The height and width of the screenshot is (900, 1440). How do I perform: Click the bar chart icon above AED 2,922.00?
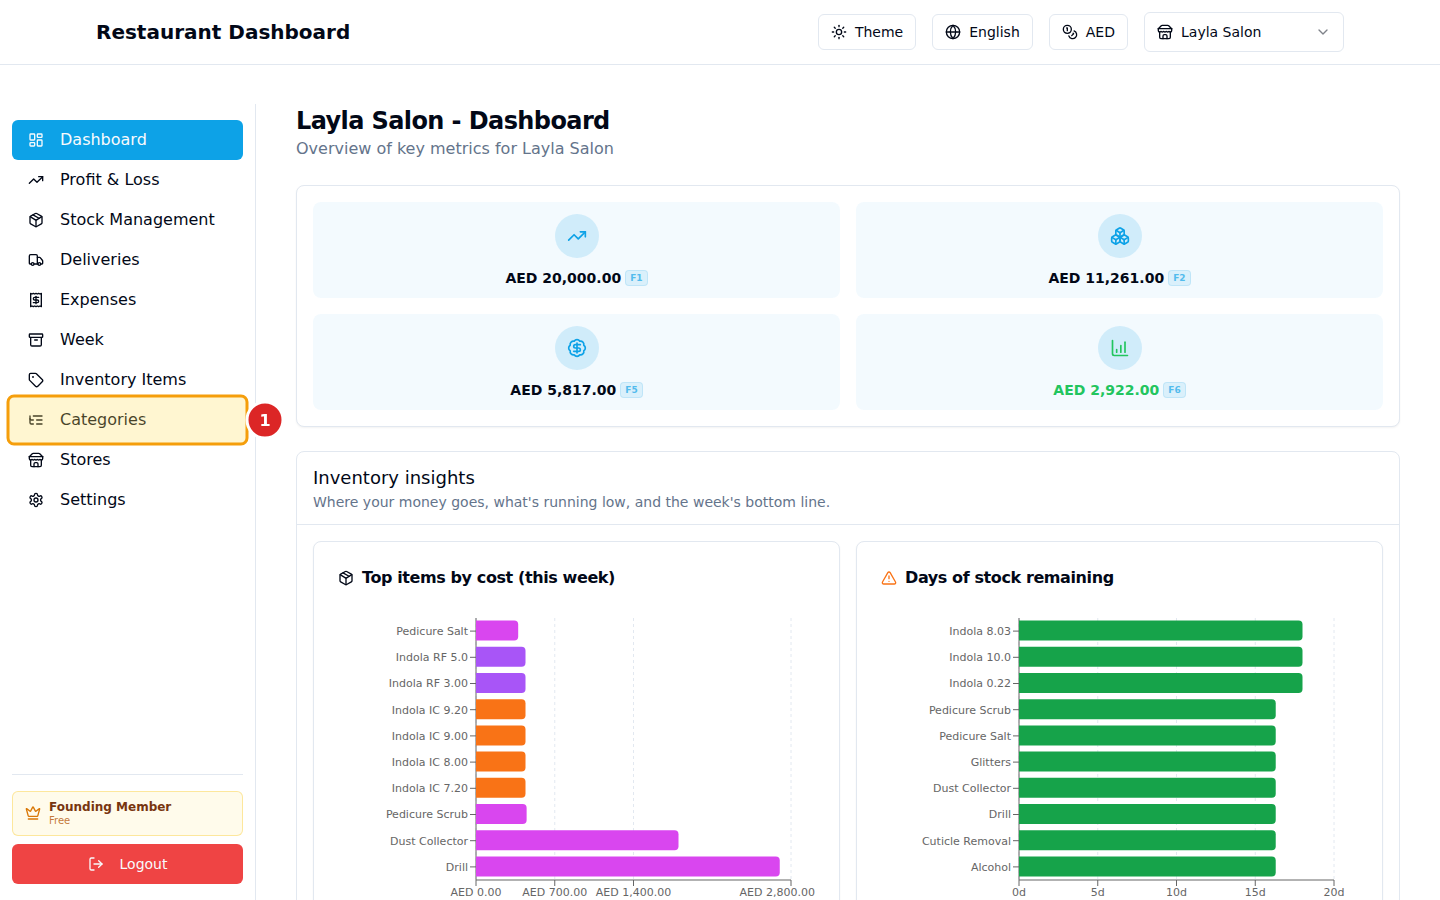pos(1119,348)
